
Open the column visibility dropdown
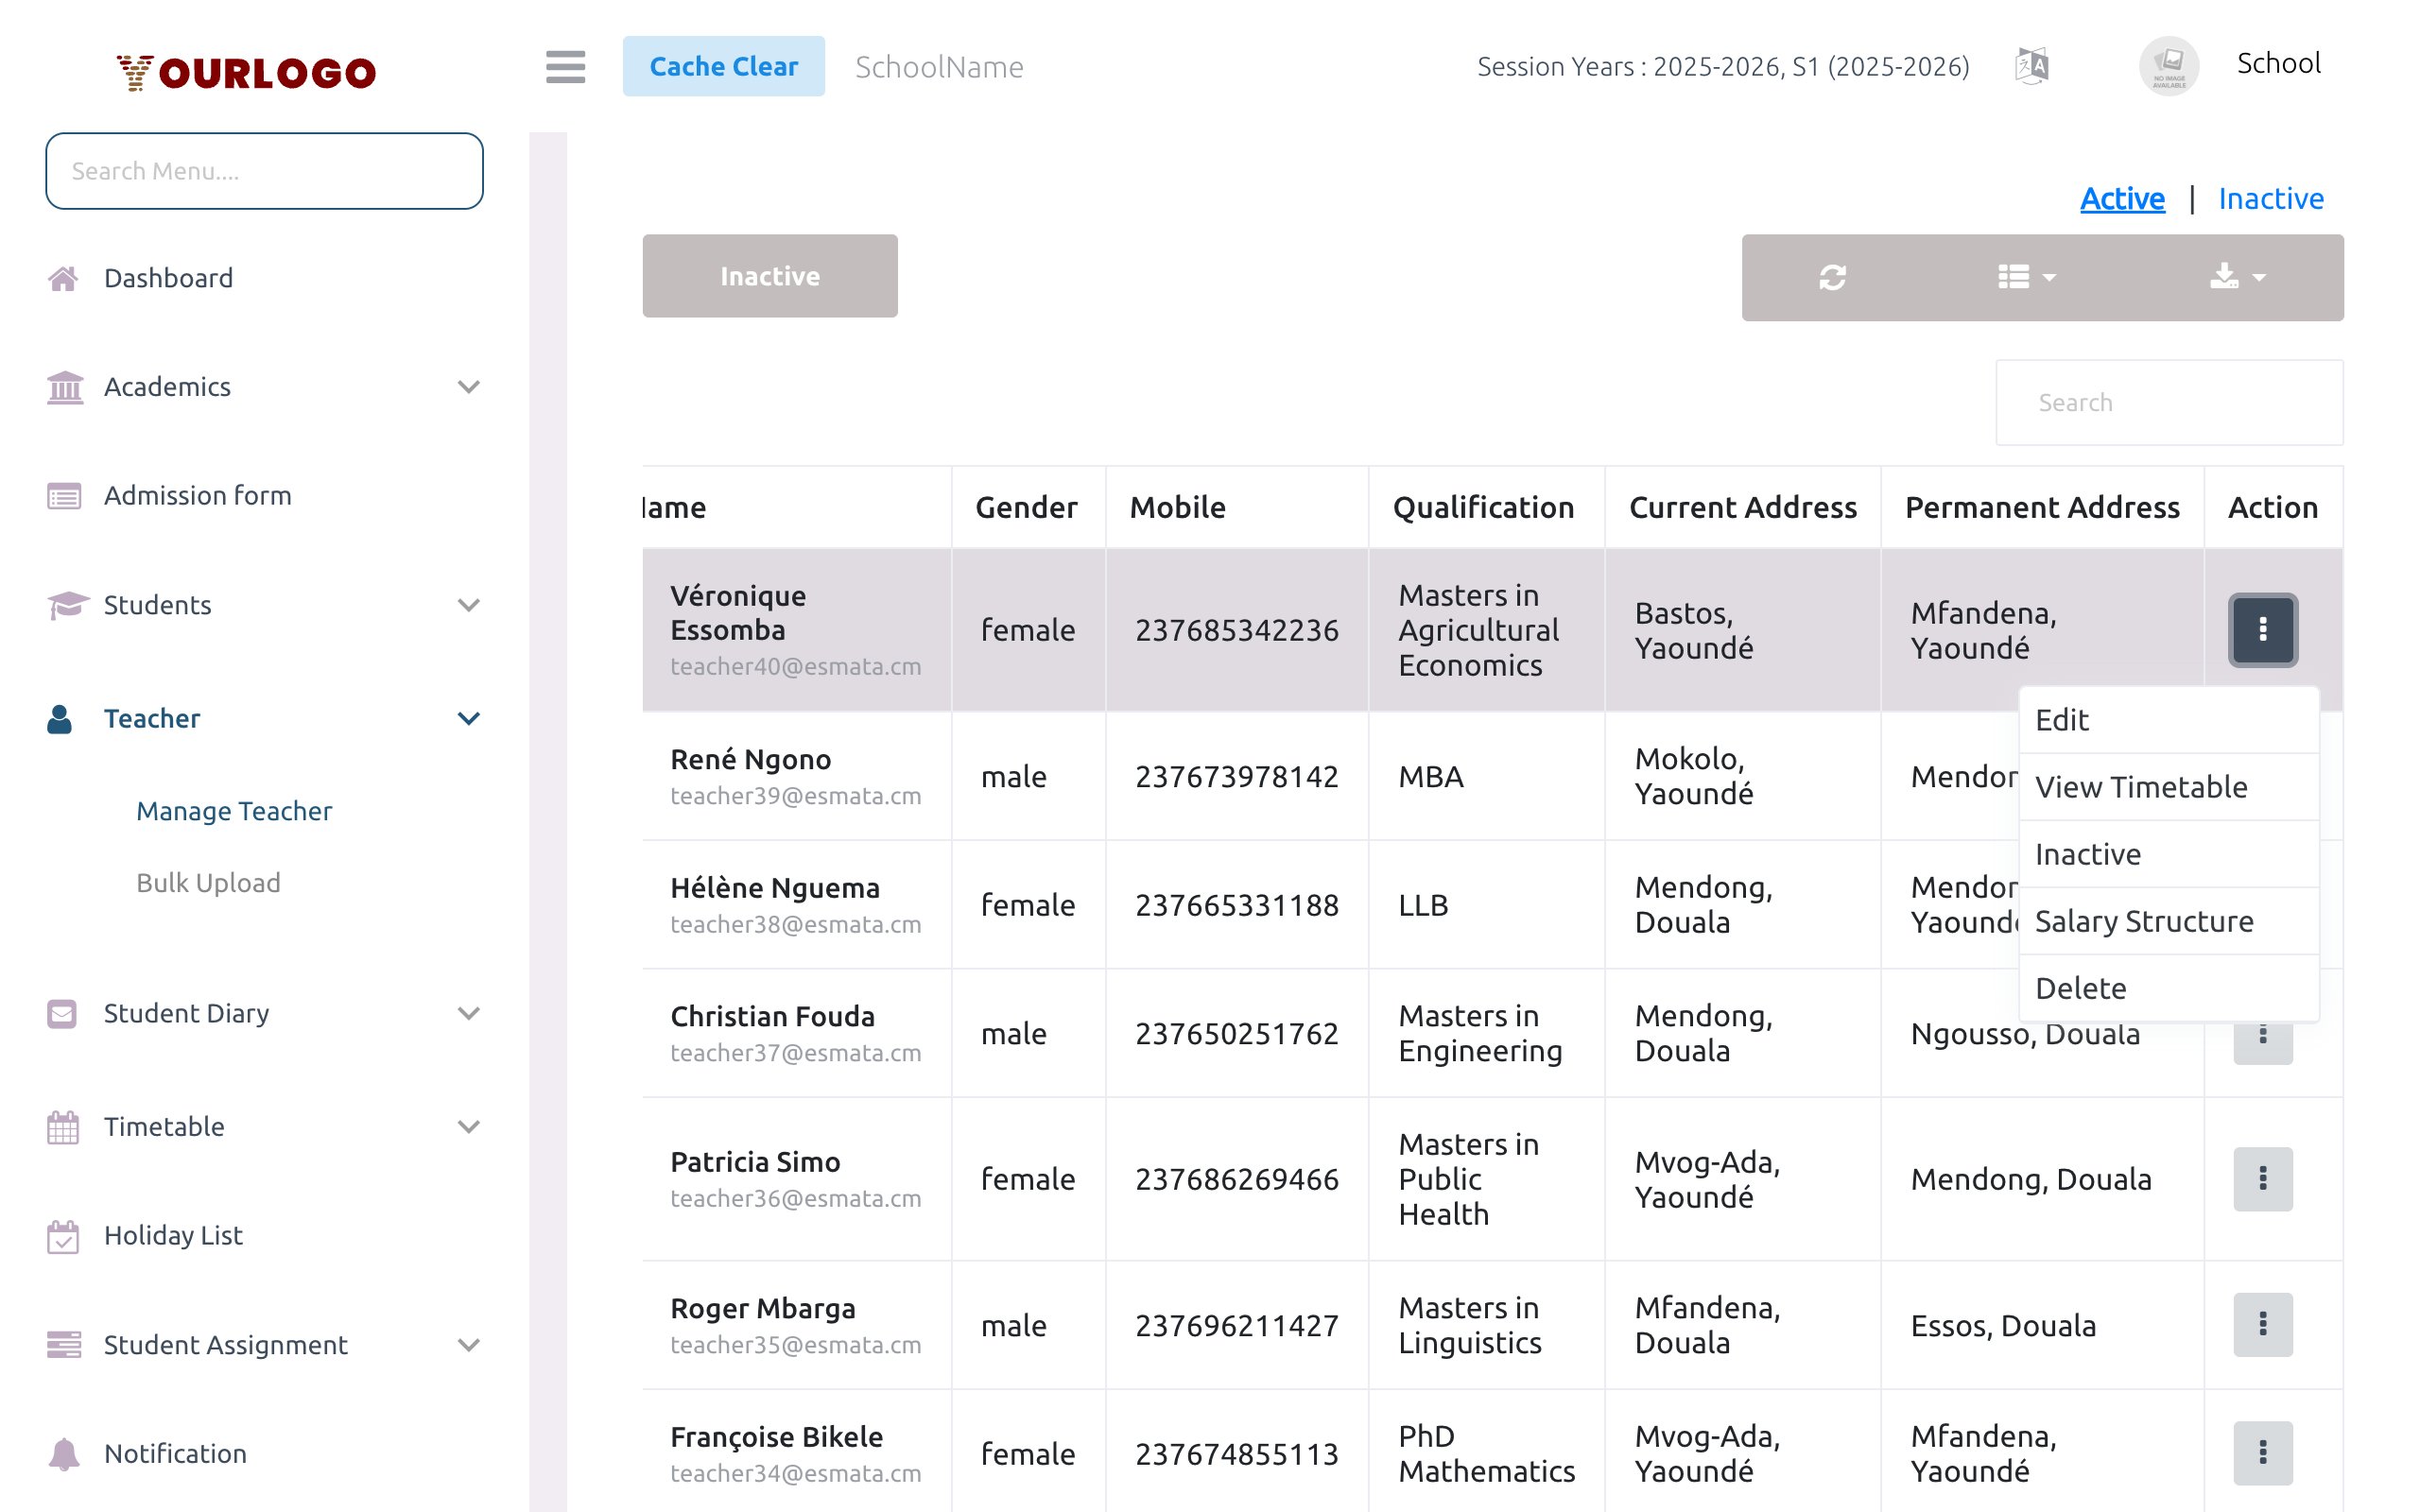[x=2026, y=277]
